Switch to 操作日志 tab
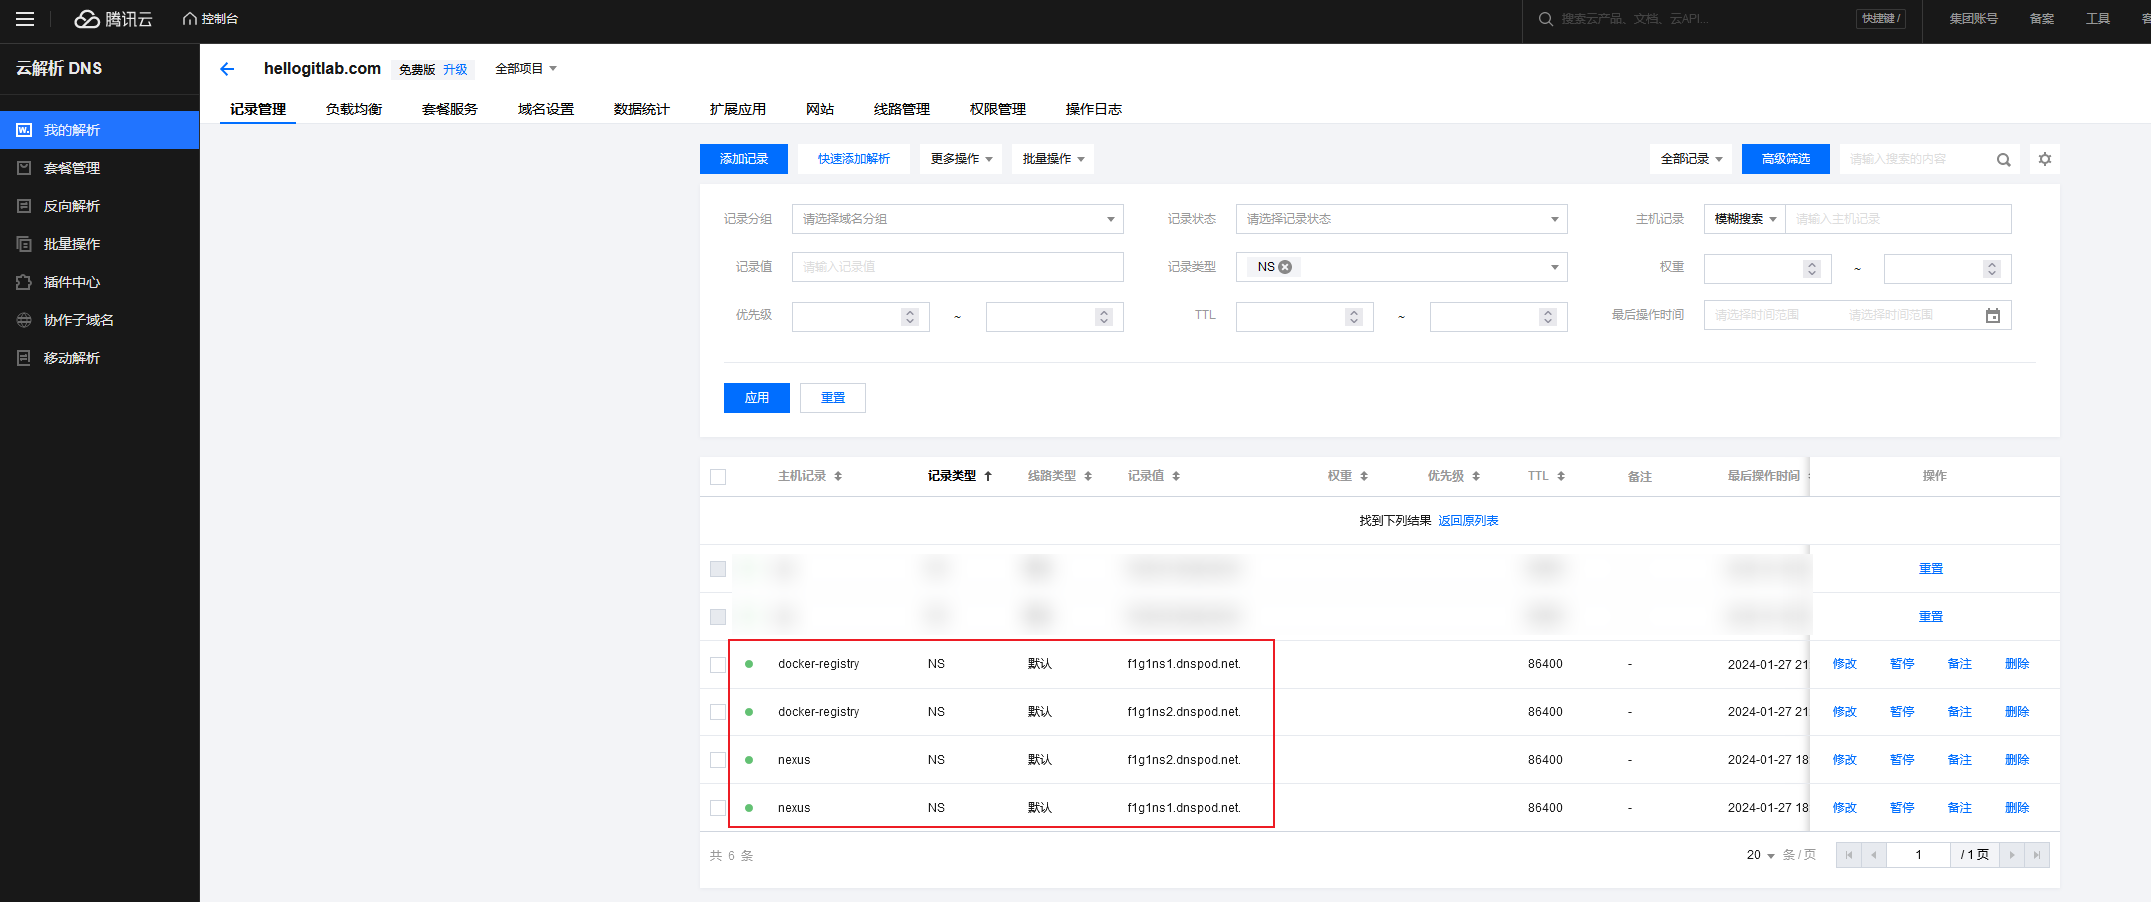Screen dimensions: 2151x902 point(1094,109)
